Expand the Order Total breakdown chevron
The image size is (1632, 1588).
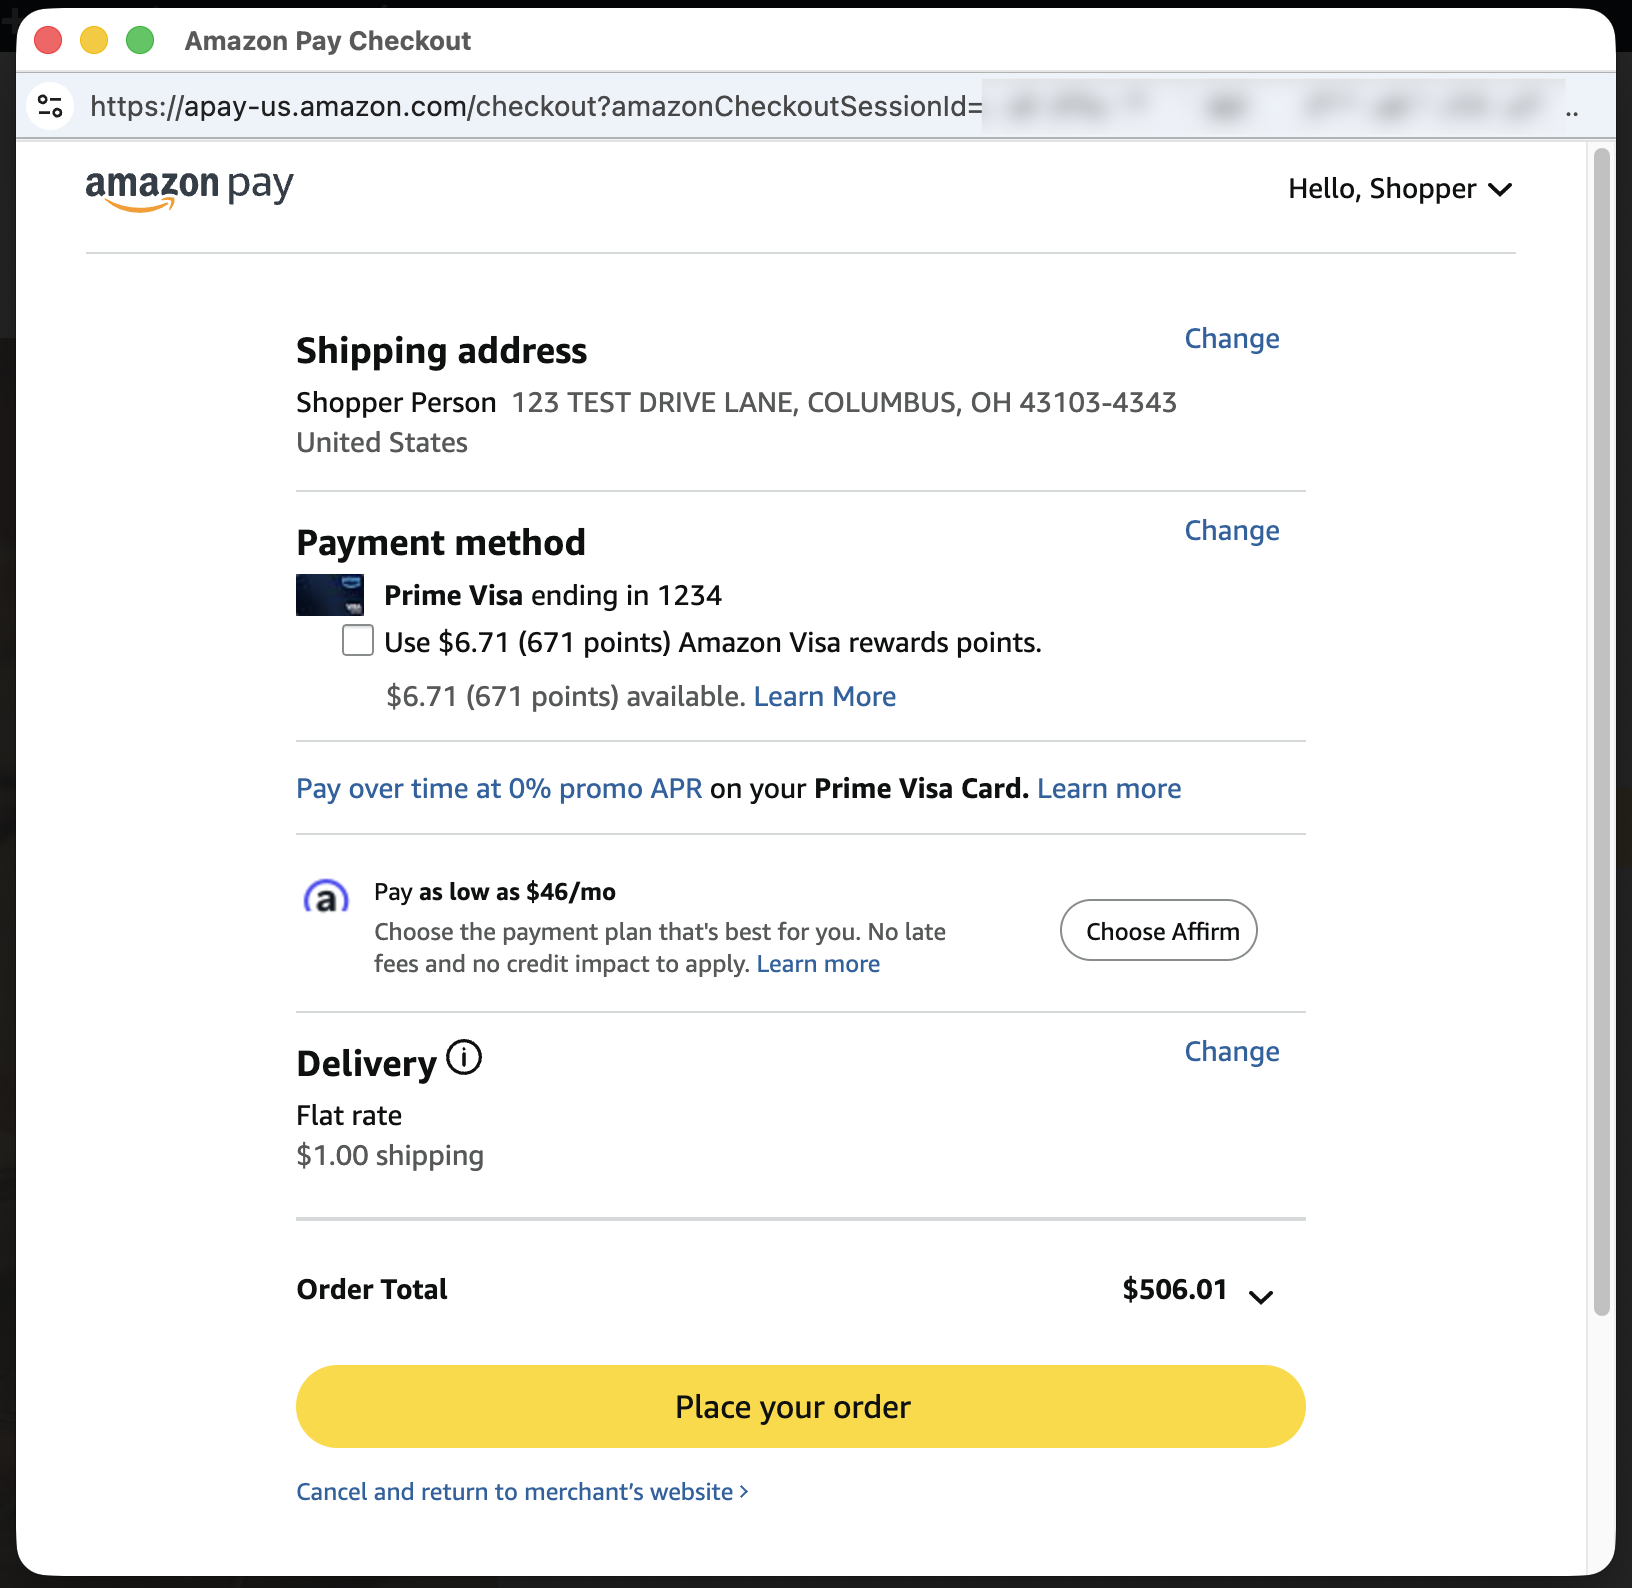coord(1261,1296)
